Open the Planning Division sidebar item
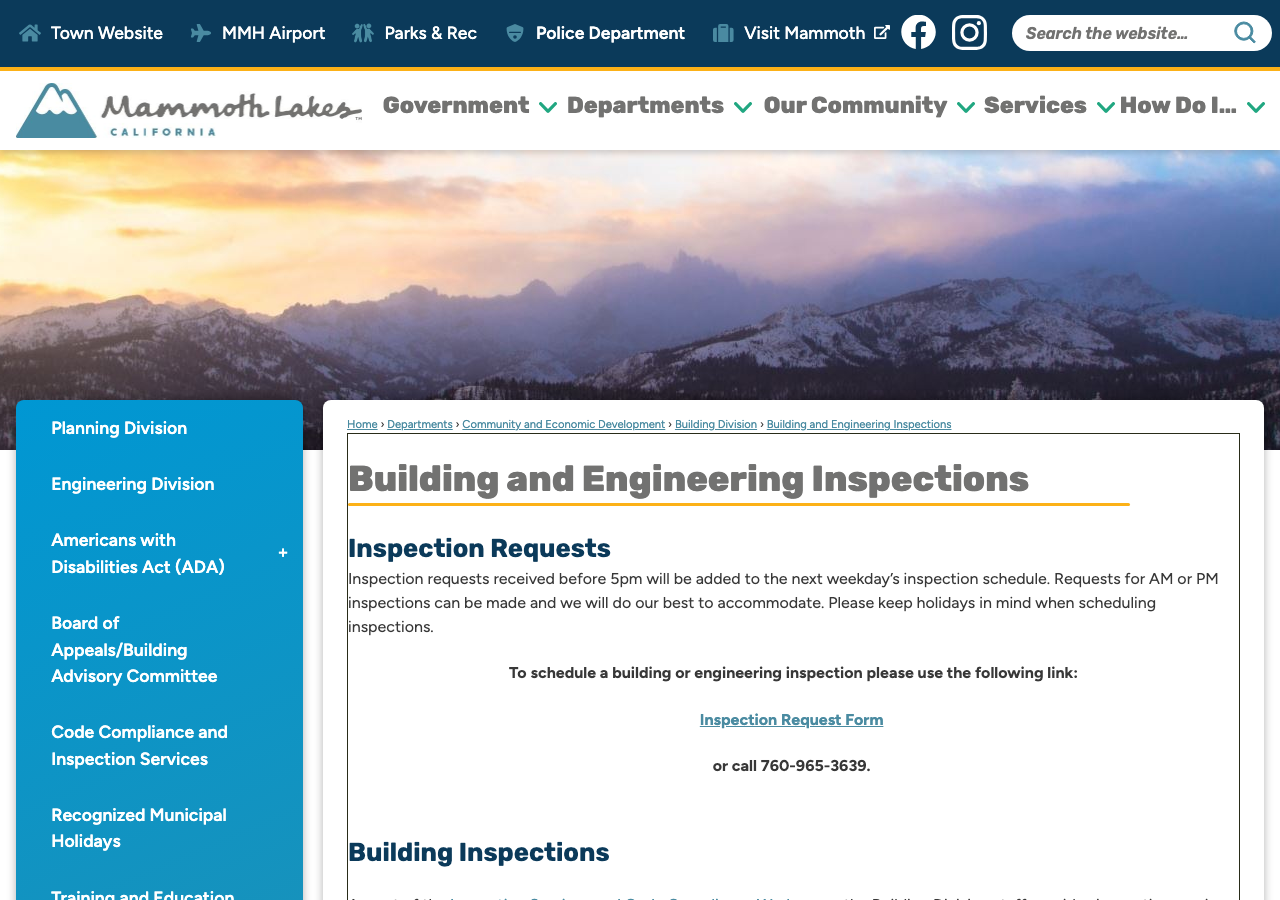Image resolution: width=1280 pixels, height=900 pixels. [119, 428]
